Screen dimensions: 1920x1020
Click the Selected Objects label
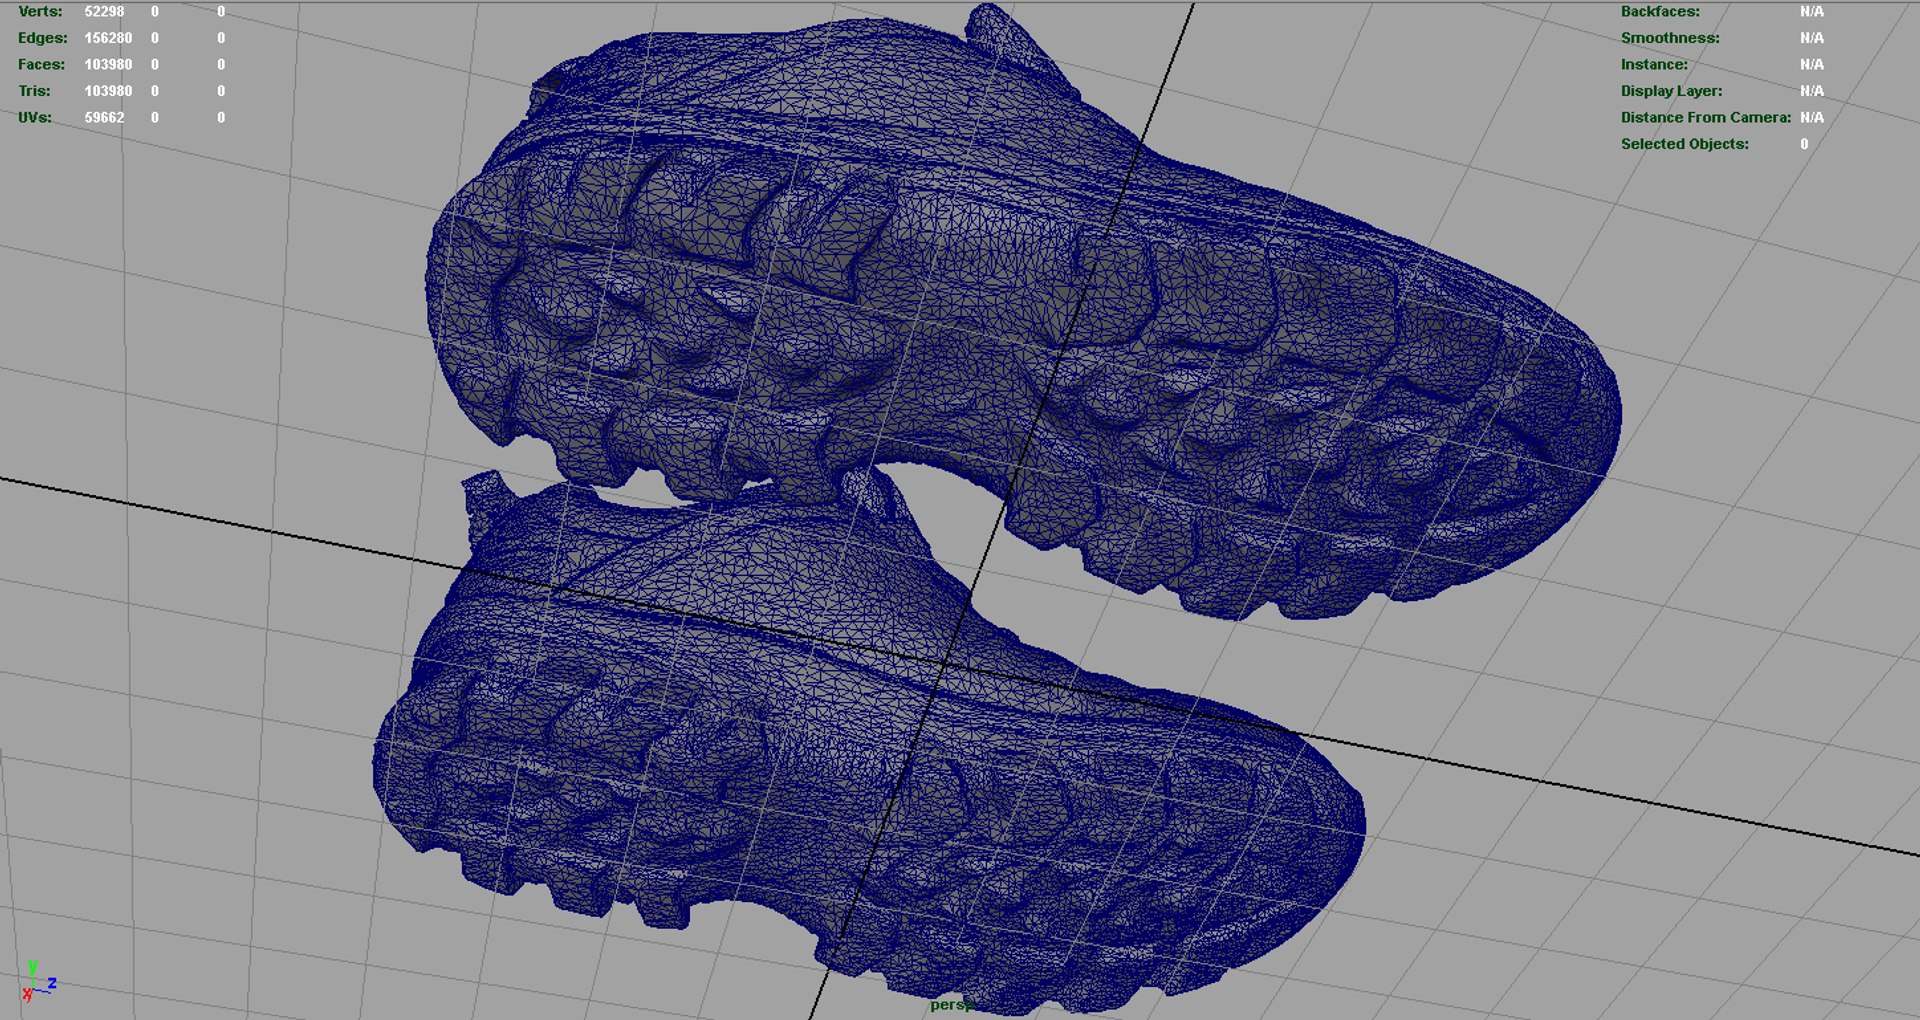pos(1685,144)
